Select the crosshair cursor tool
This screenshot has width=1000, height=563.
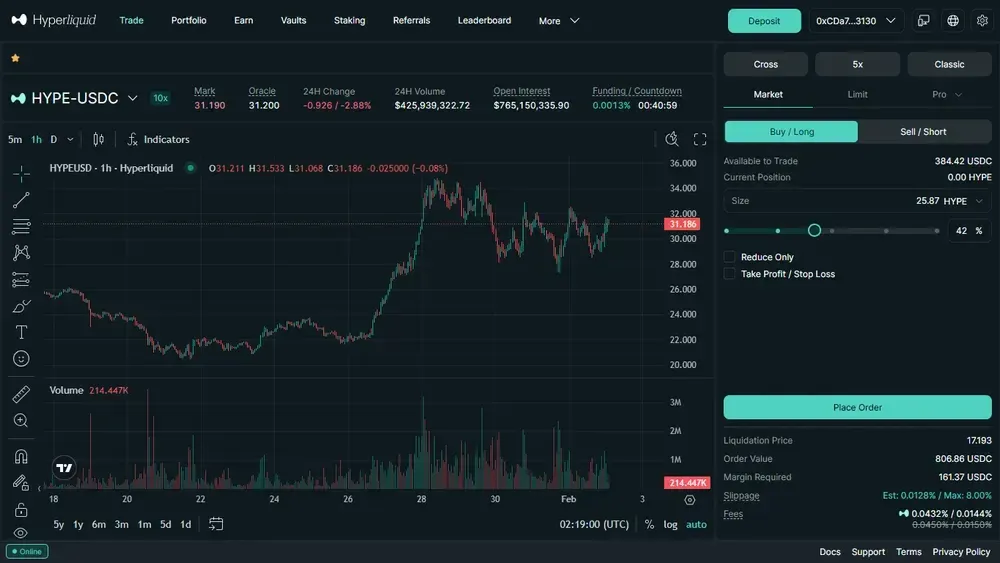pyautogui.click(x=21, y=173)
